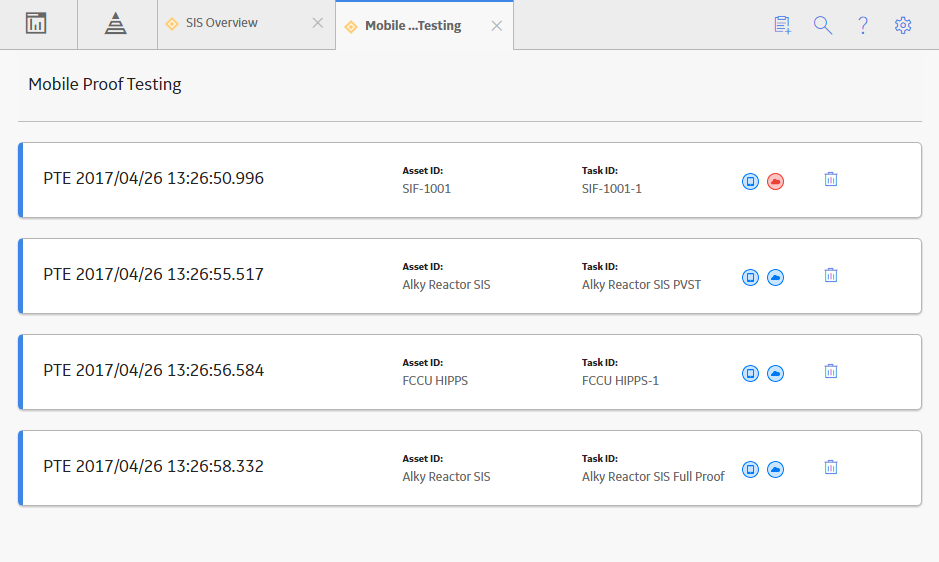Click Alky Reactor SIS asset in Full Proof row
The height and width of the screenshot is (562, 939).
[x=446, y=476]
